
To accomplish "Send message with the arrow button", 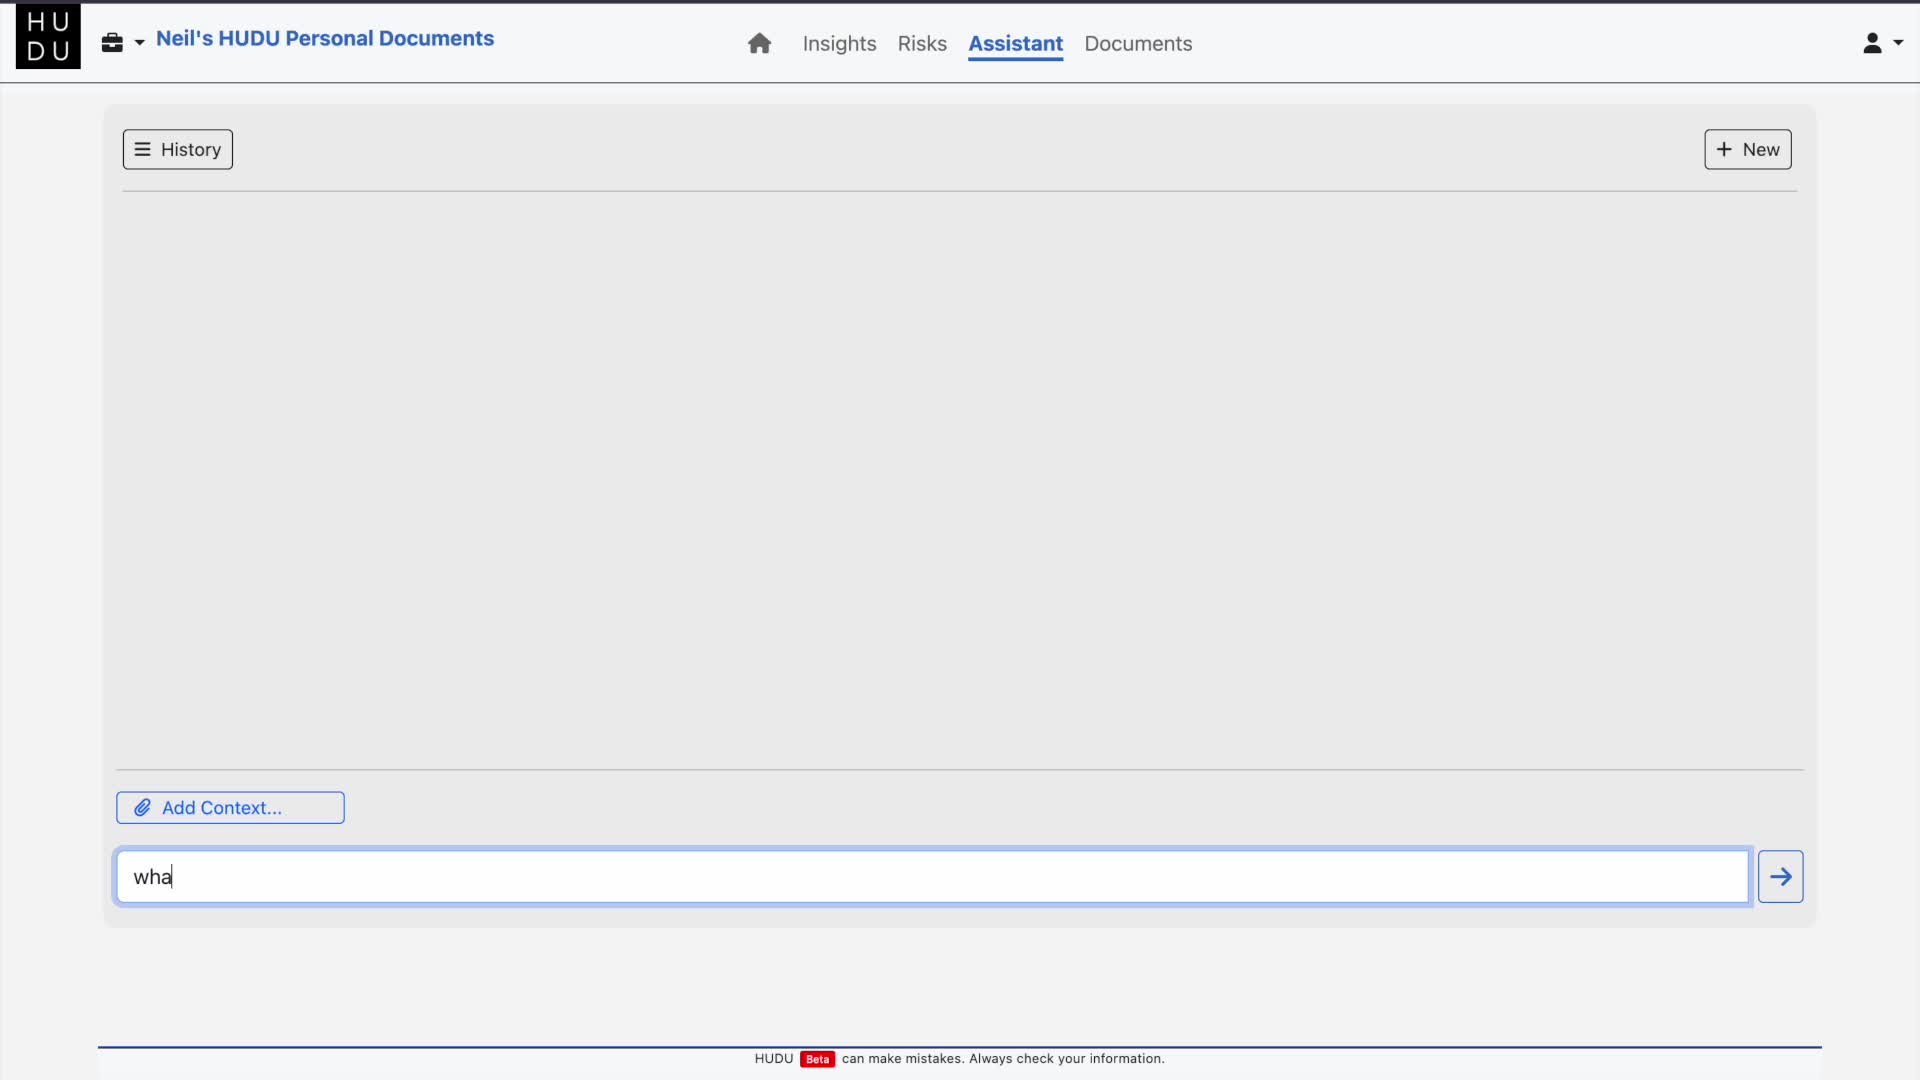I will (1780, 877).
